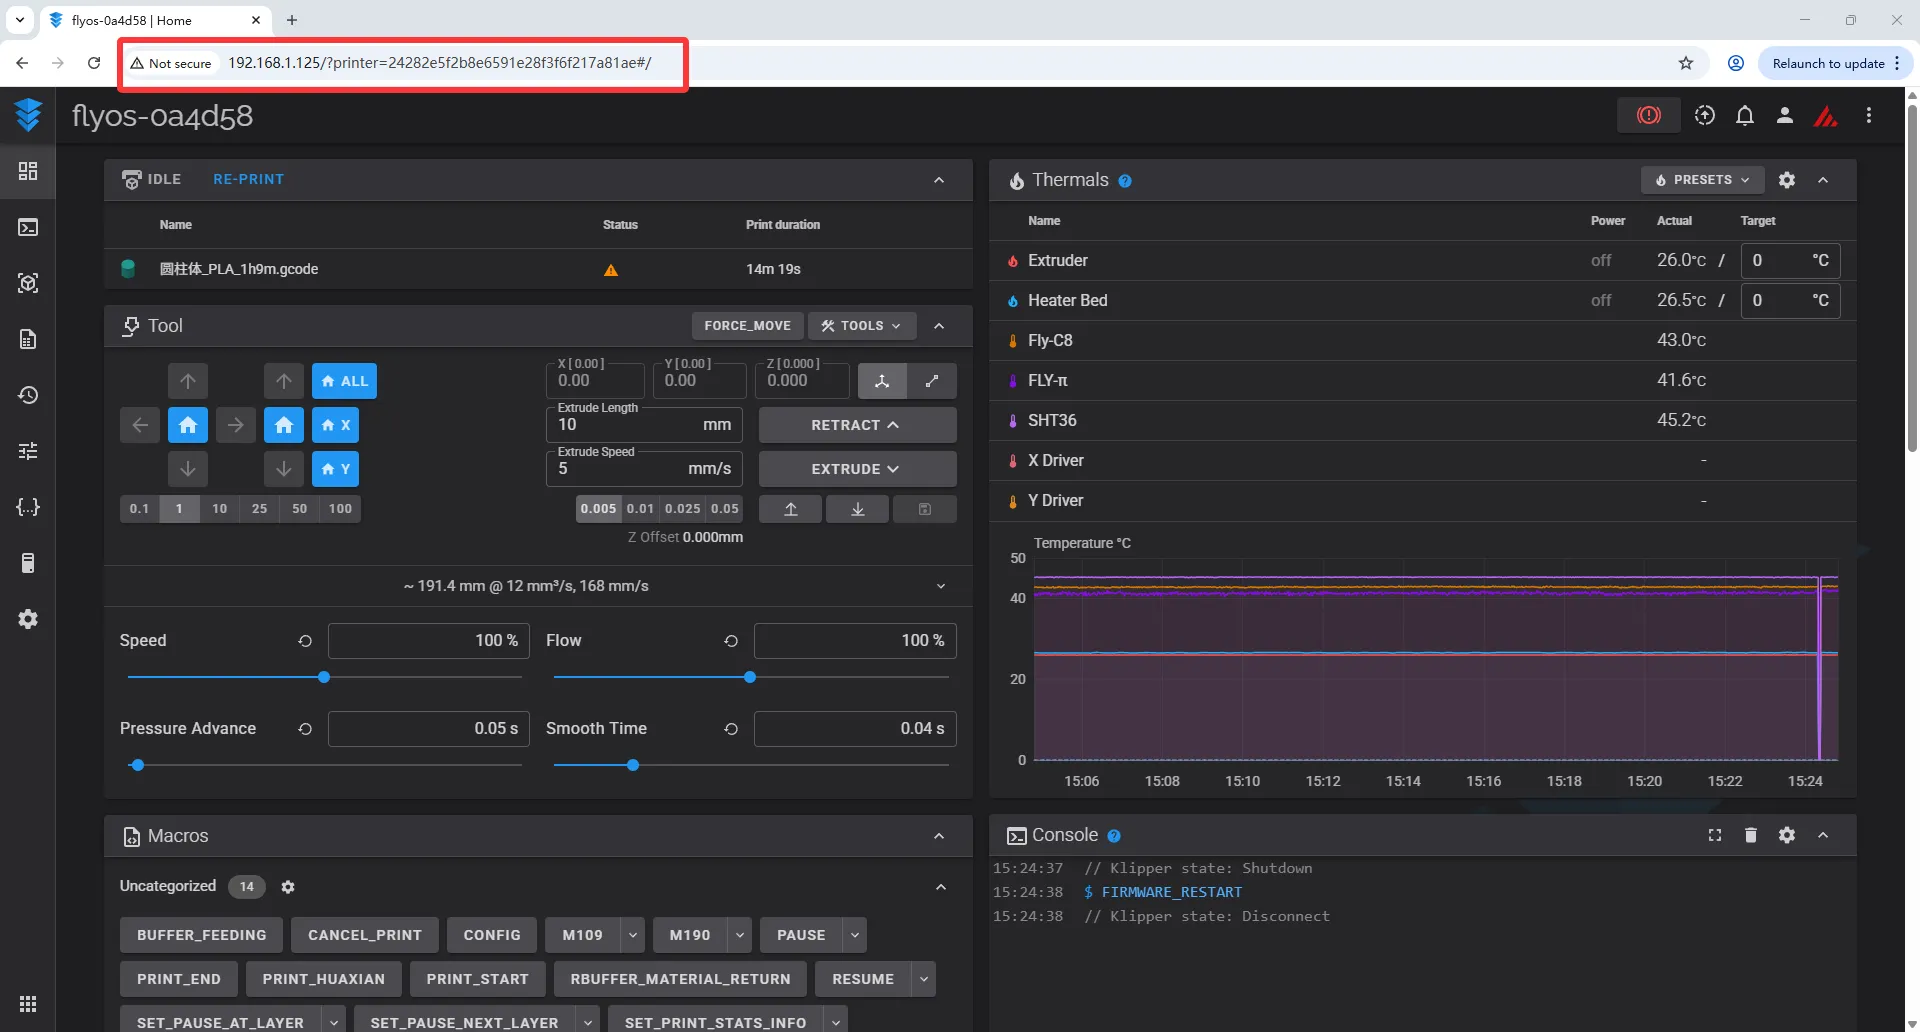Select 0.01 Z offset increment
Screen dimensions: 1920x1032
pyautogui.click(x=640, y=509)
